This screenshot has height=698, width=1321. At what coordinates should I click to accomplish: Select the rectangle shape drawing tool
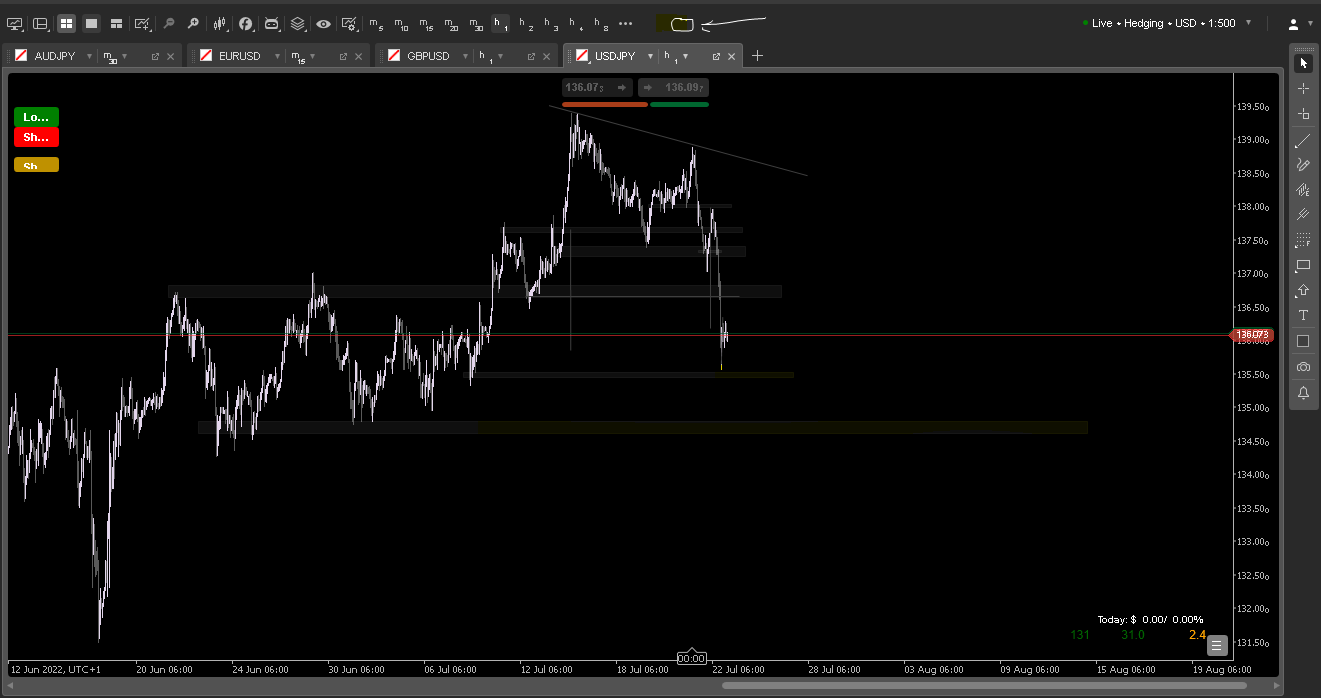coord(1303,266)
